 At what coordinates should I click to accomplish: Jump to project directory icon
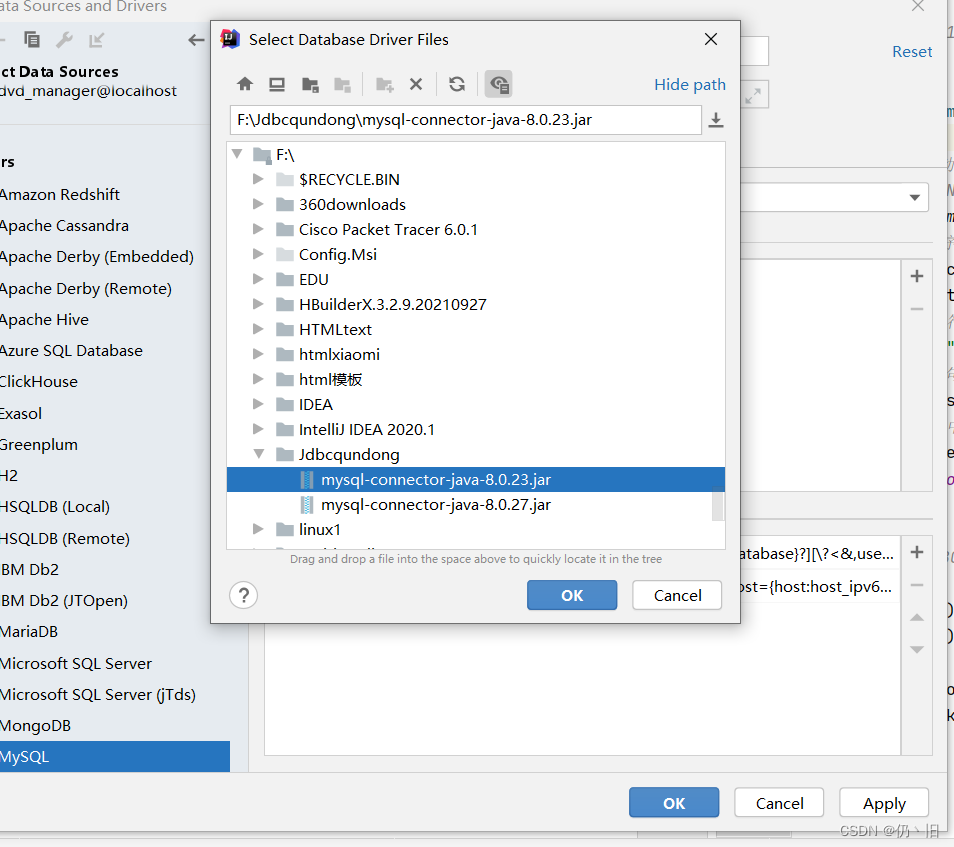click(x=310, y=84)
